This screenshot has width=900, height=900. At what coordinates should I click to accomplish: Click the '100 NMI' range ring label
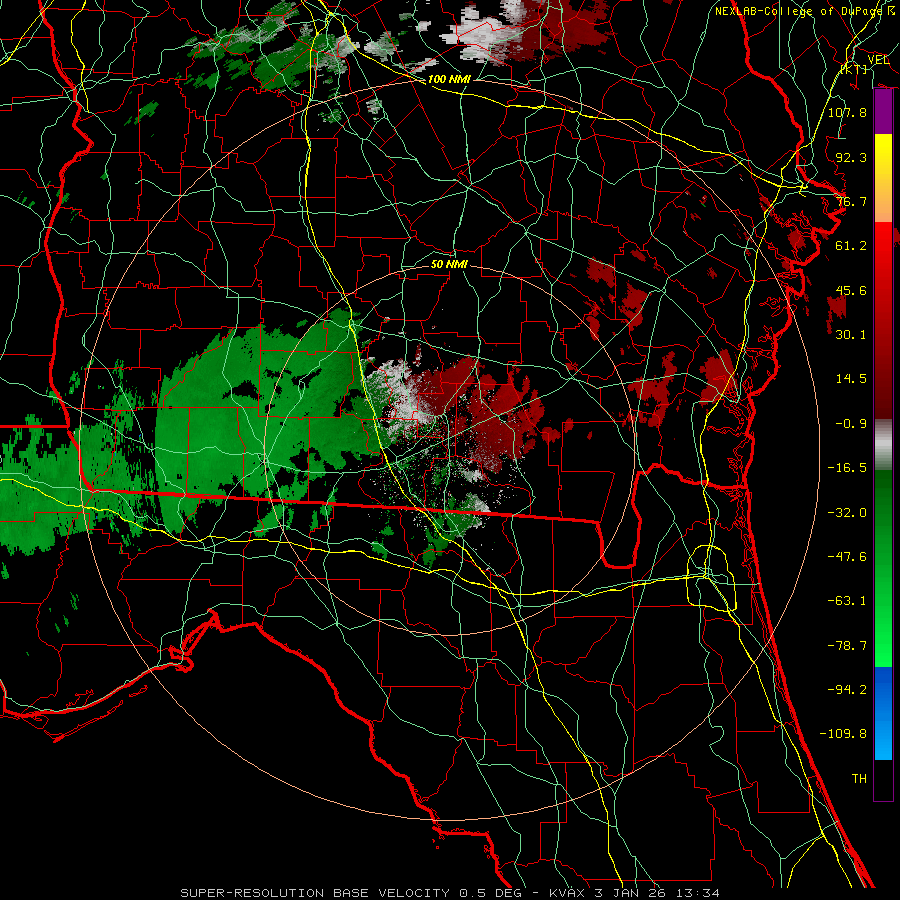click(449, 79)
